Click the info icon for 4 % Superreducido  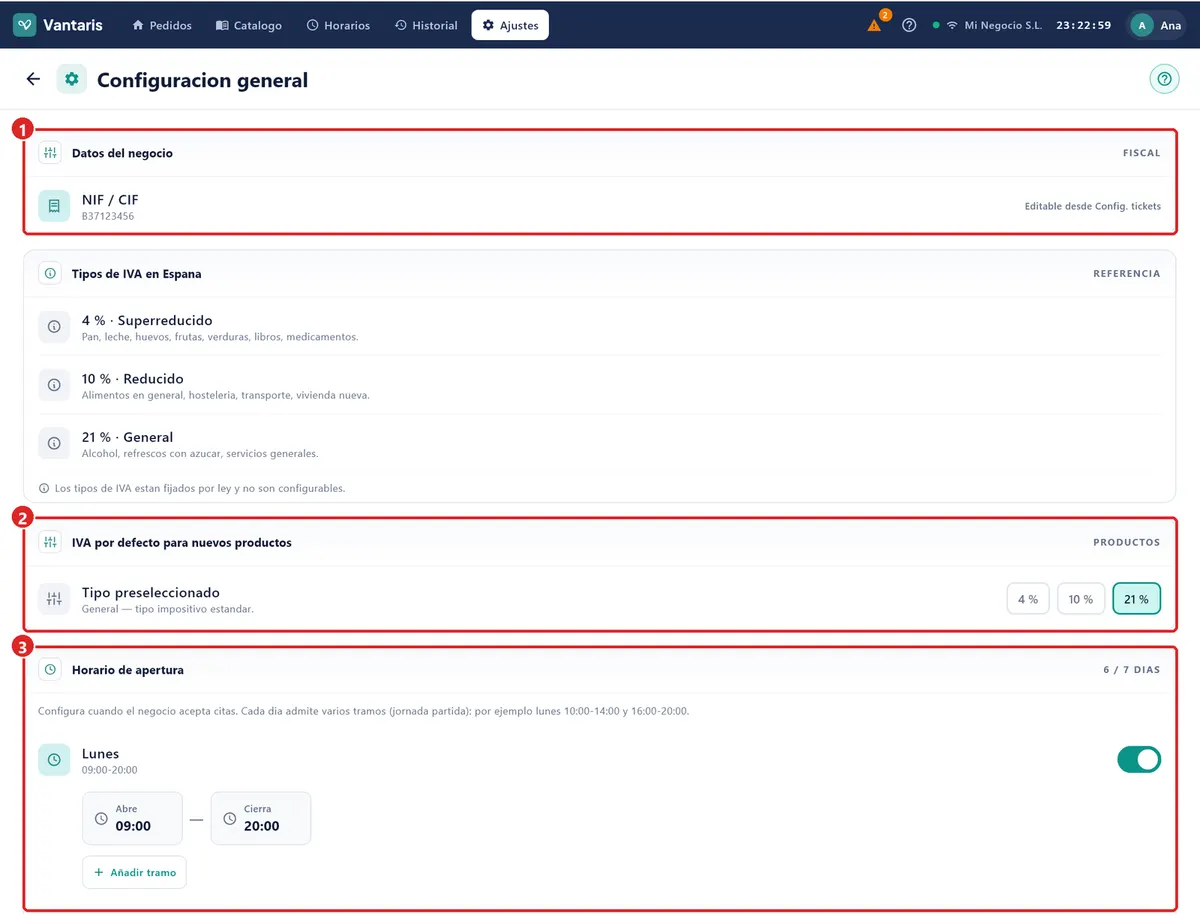[x=54, y=327]
